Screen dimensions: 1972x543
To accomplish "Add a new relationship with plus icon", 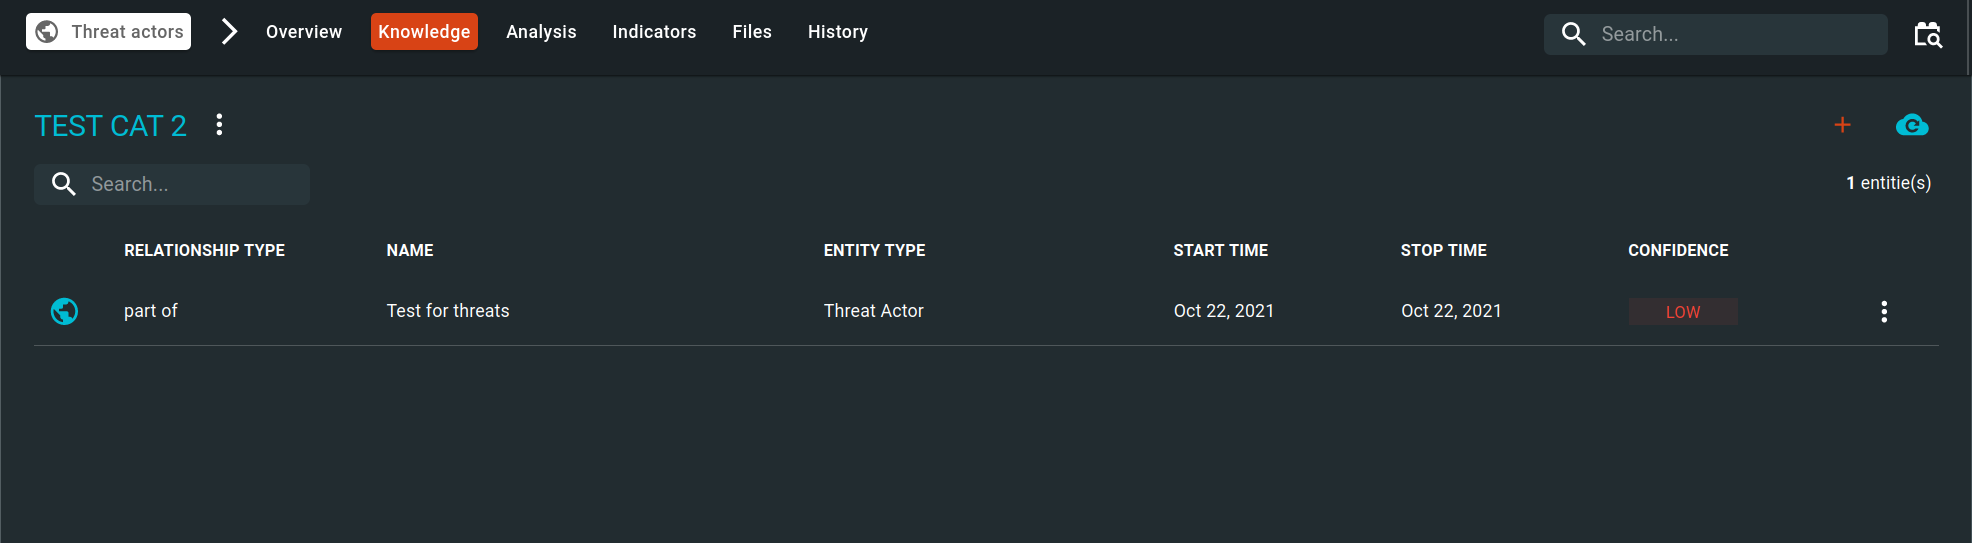I will 1842,125.
